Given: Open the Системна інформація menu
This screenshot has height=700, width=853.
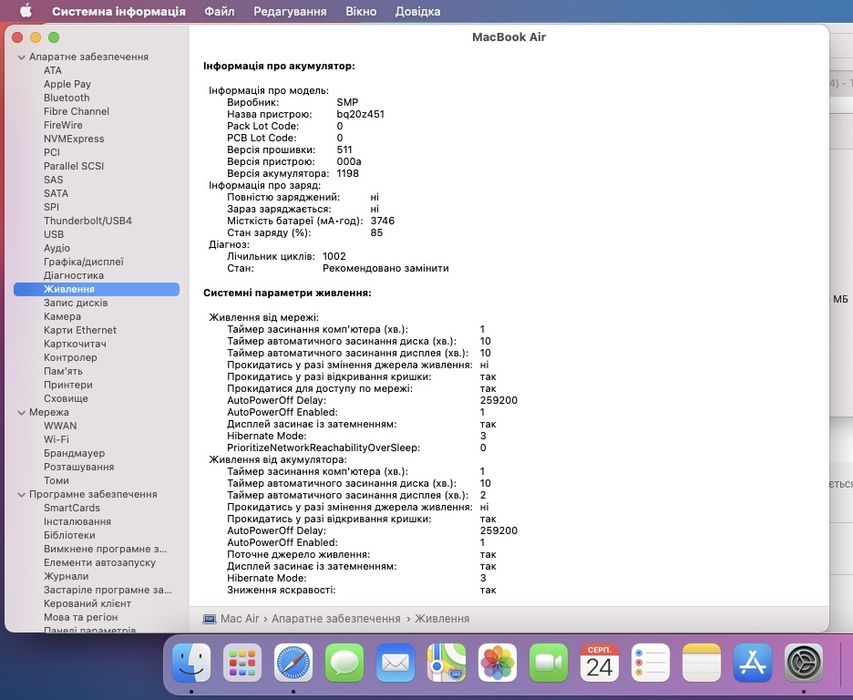Looking at the screenshot, I should click(x=119, y=11).
